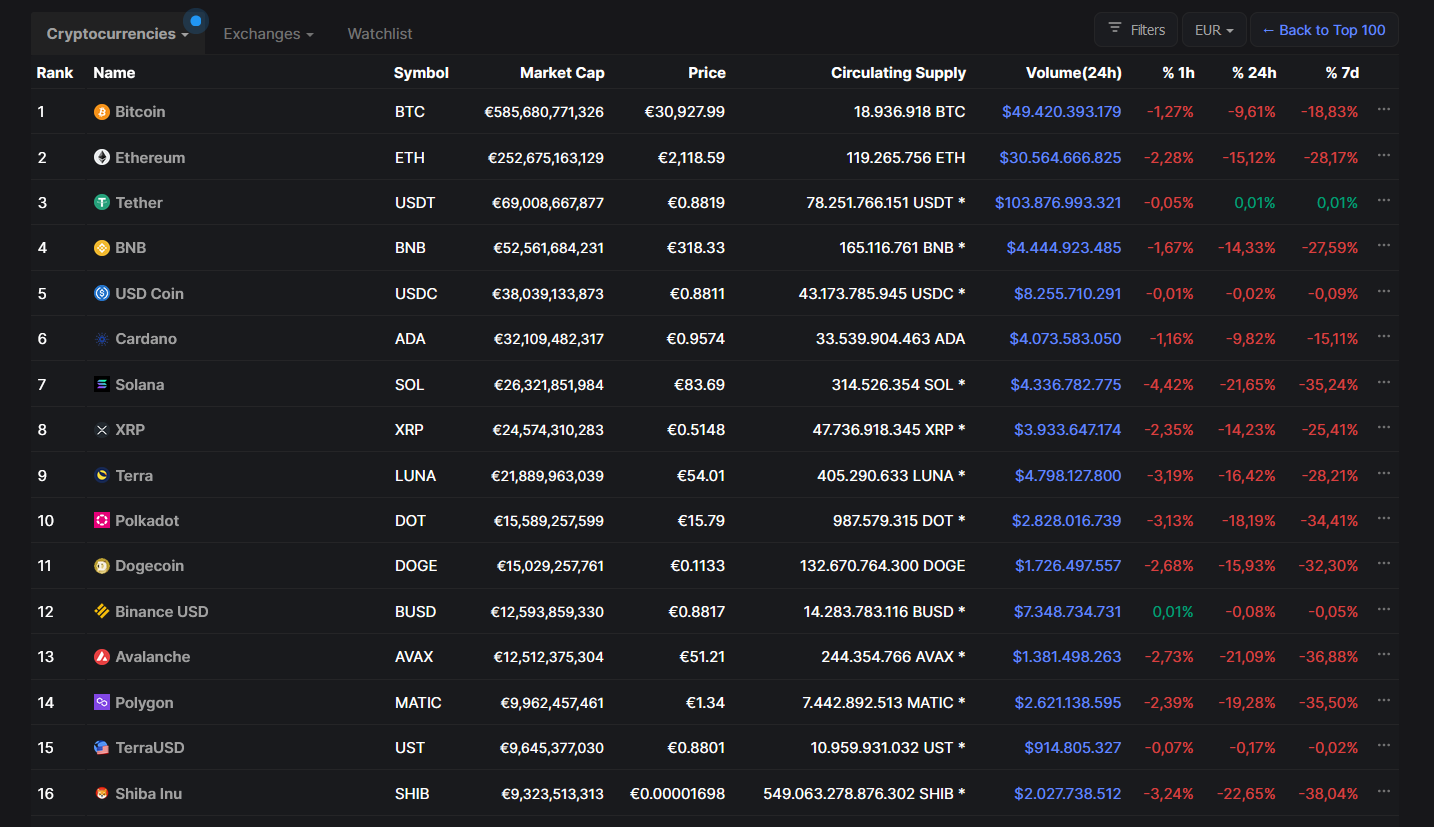Open the Avalanche name link

152,657
